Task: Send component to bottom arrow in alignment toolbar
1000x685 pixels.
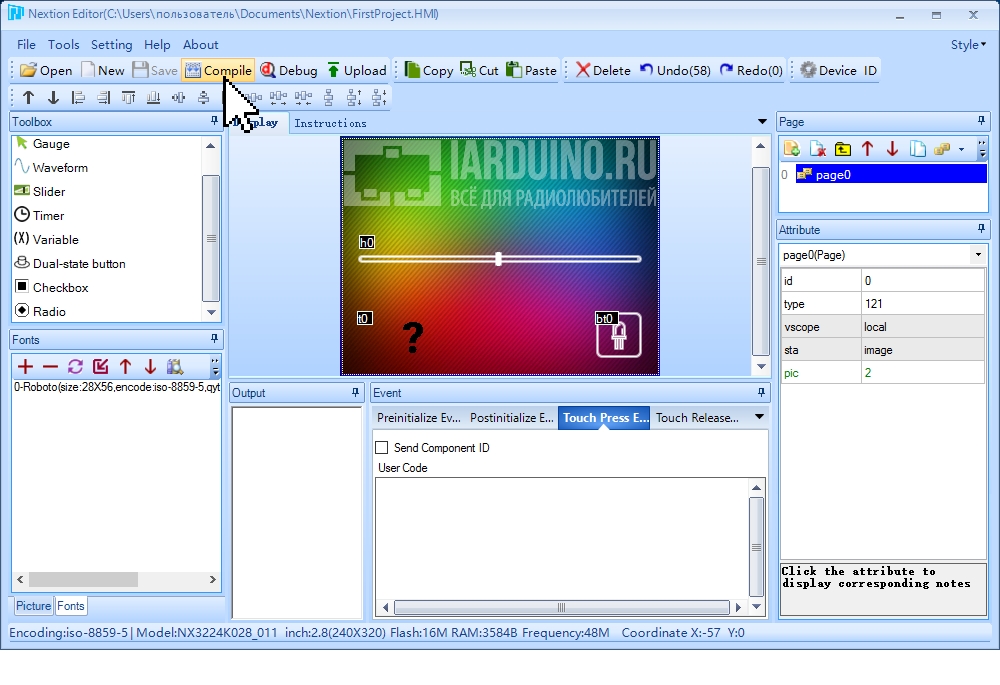Action: (54, 97)
